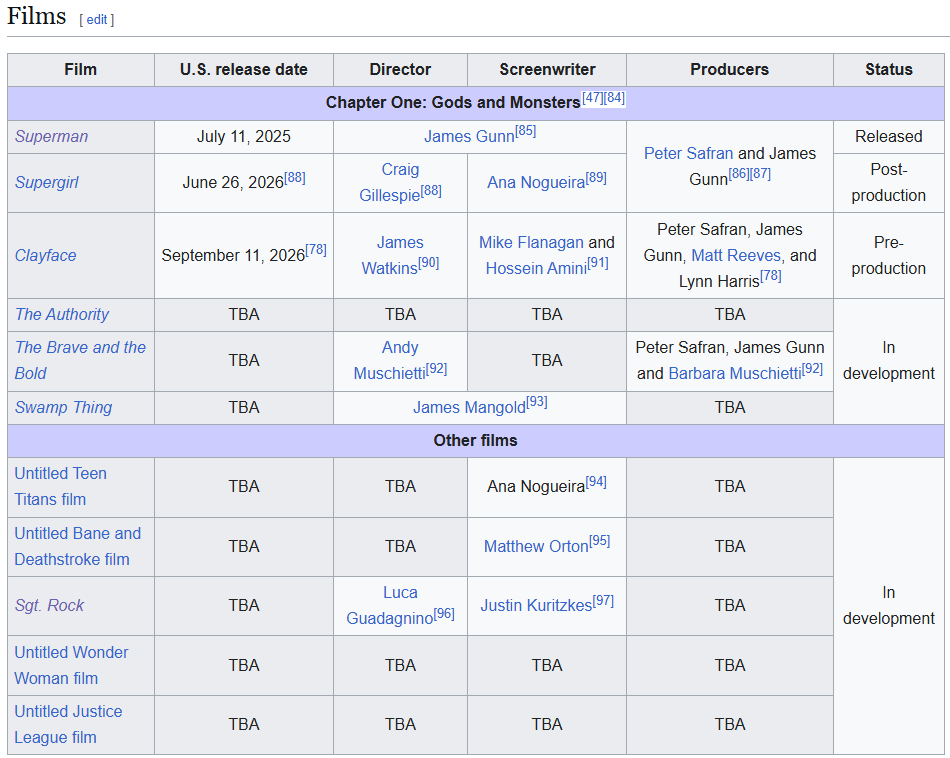Viewport: 950px width, 758px height.
Task: Click citation [87] in producers cell
Action: 760,174
